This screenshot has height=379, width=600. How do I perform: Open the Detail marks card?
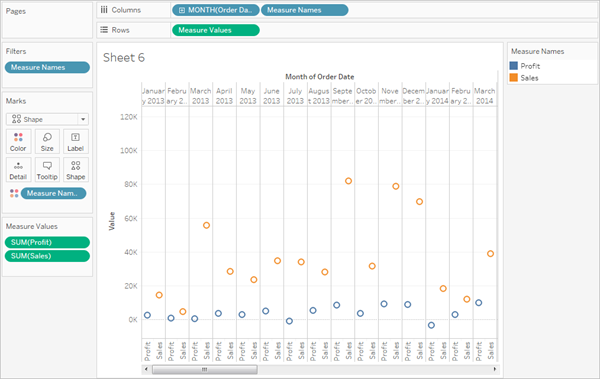18,170
